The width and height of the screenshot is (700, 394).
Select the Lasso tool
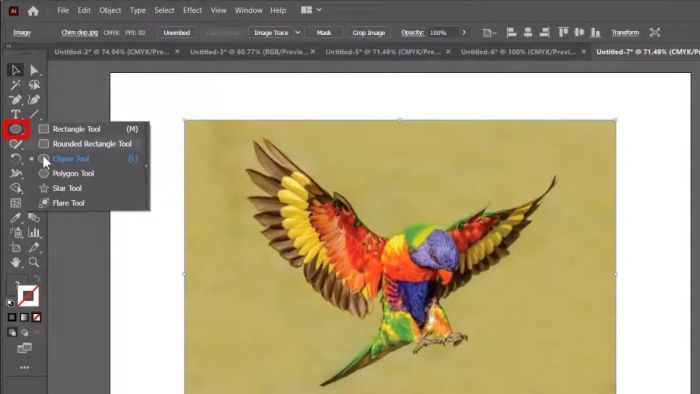click(34, 85)
